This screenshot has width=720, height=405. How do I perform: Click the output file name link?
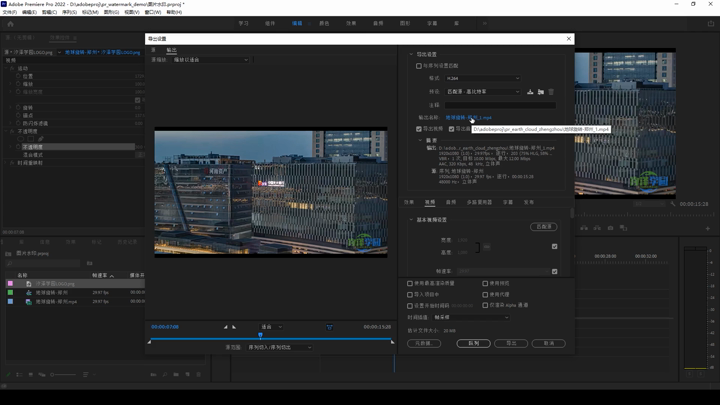[468, 117]
